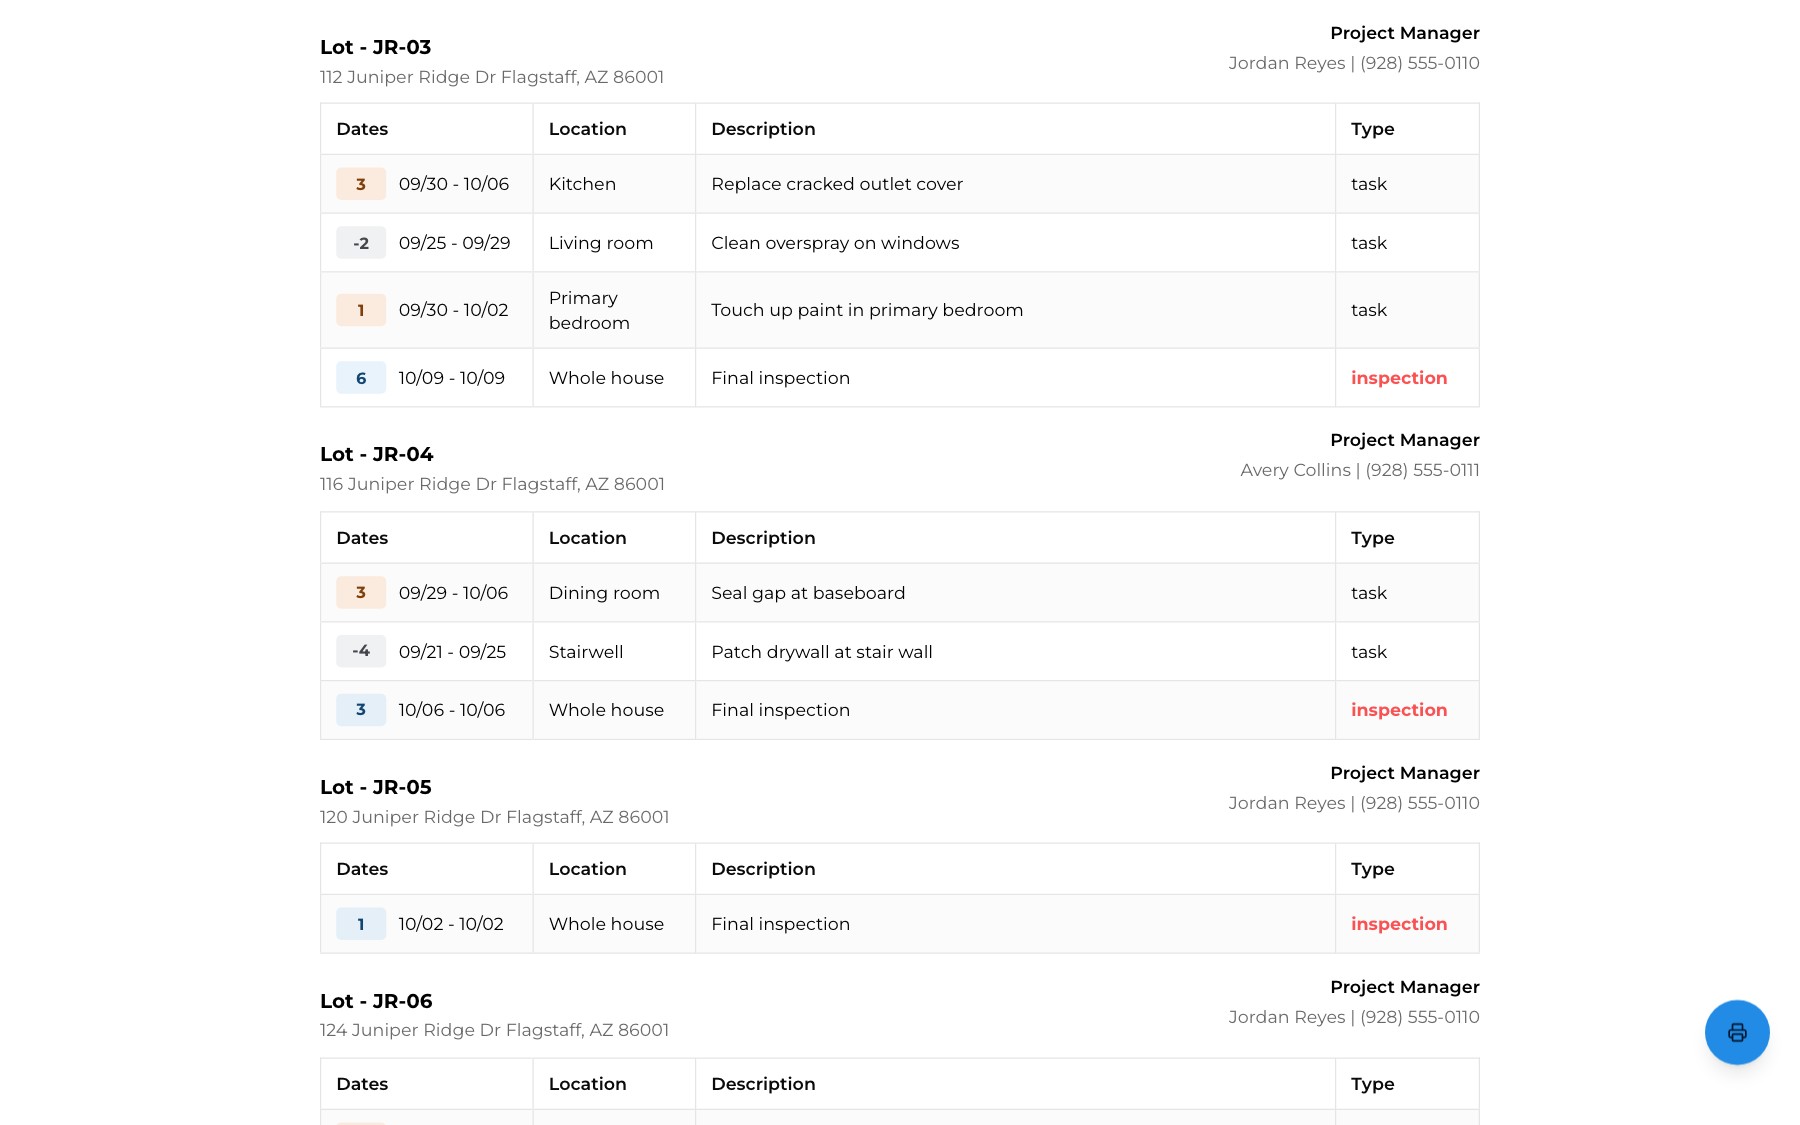Image resolution: width=1800 pixels, height=1125 pixels.
Task: Click the Stairwell location cell
Action: (614, 652)
